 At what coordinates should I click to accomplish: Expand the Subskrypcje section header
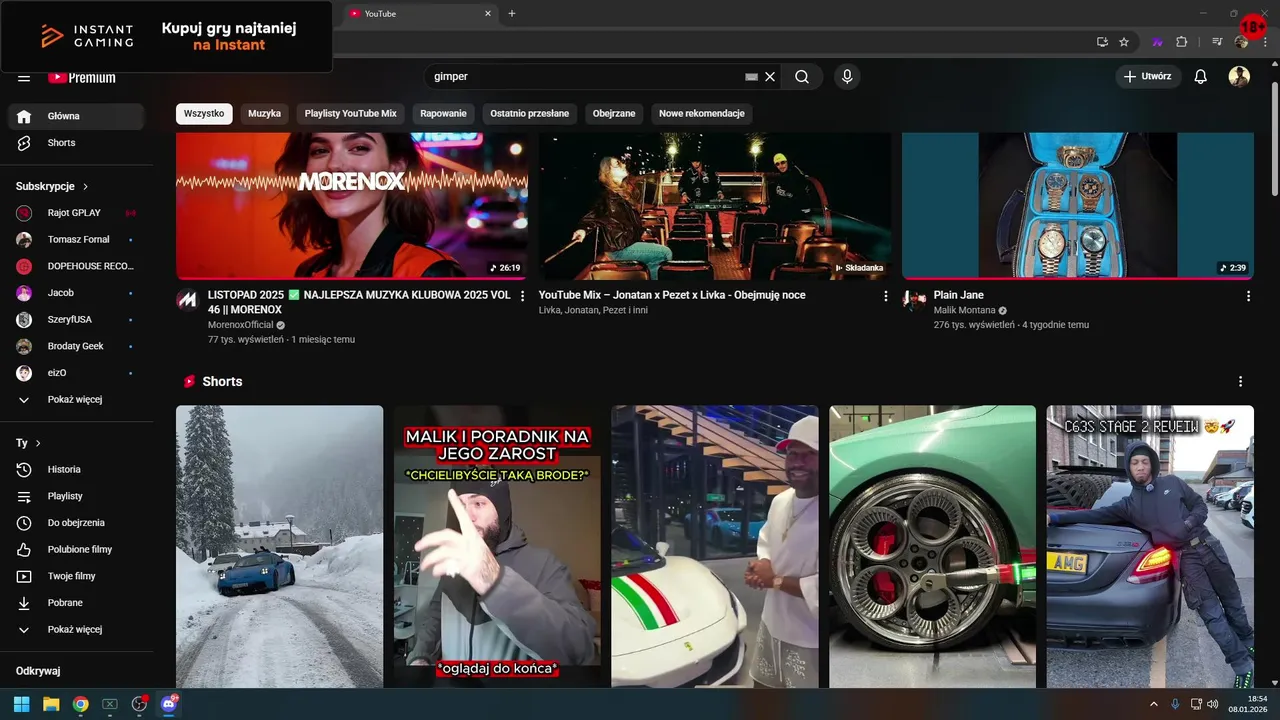[x=52, y=186]
